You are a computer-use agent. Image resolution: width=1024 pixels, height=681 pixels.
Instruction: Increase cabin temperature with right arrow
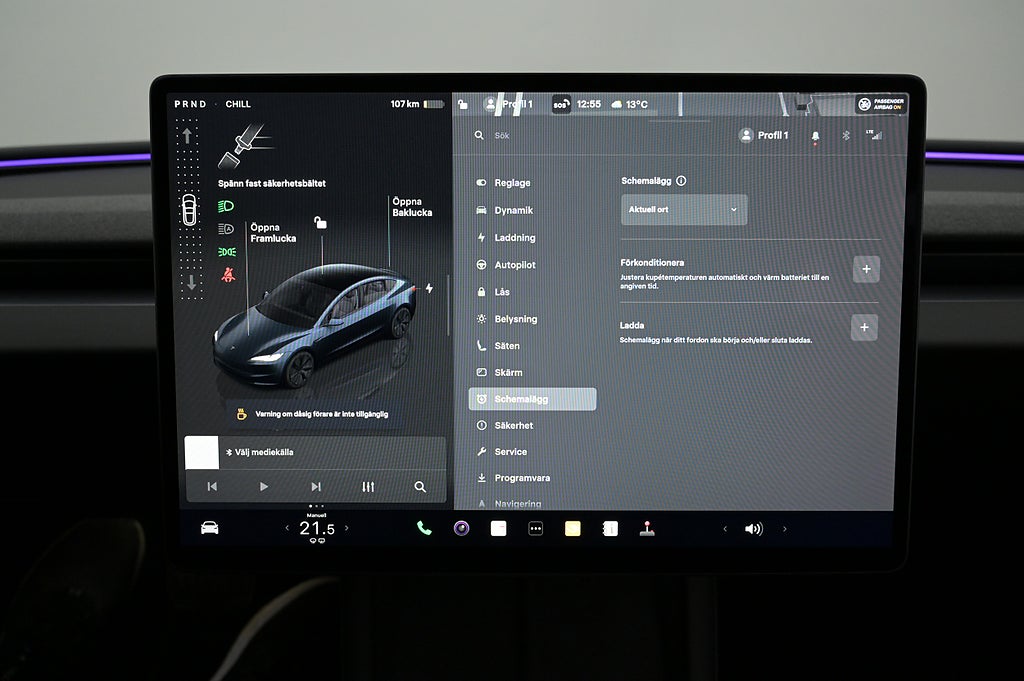[x=346, y=529]
